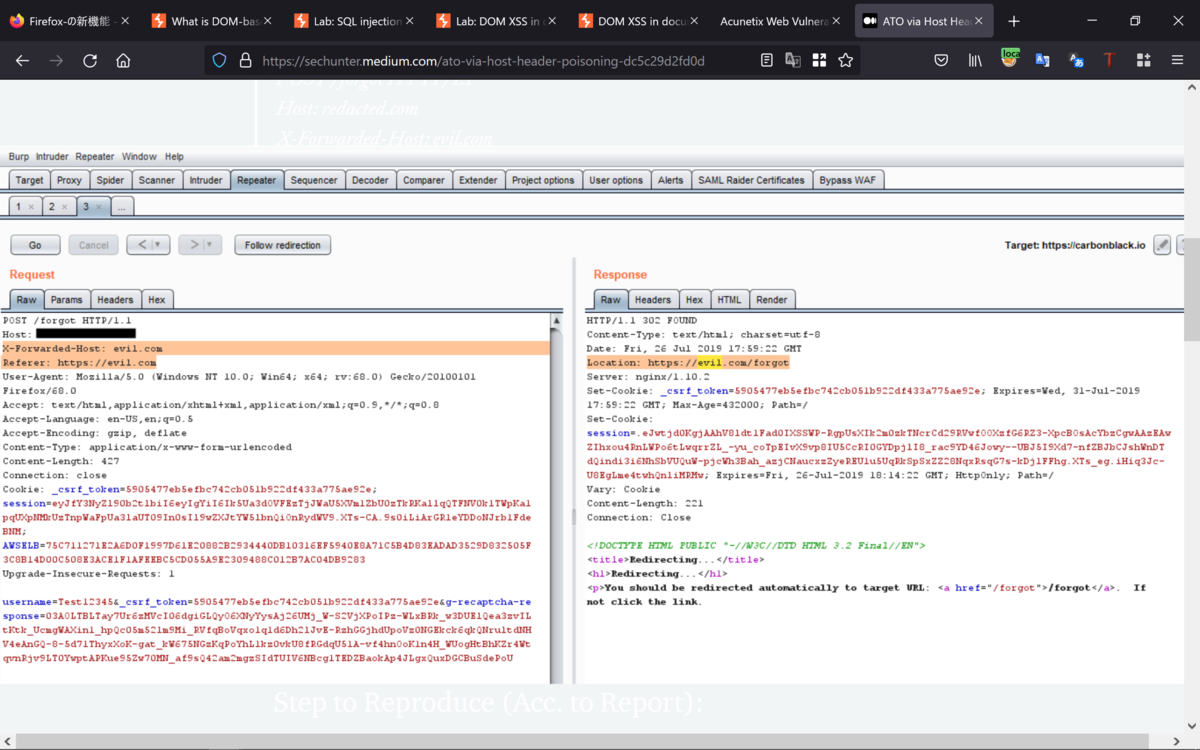Open the next-request history dropdown arrow

[211, 245]
